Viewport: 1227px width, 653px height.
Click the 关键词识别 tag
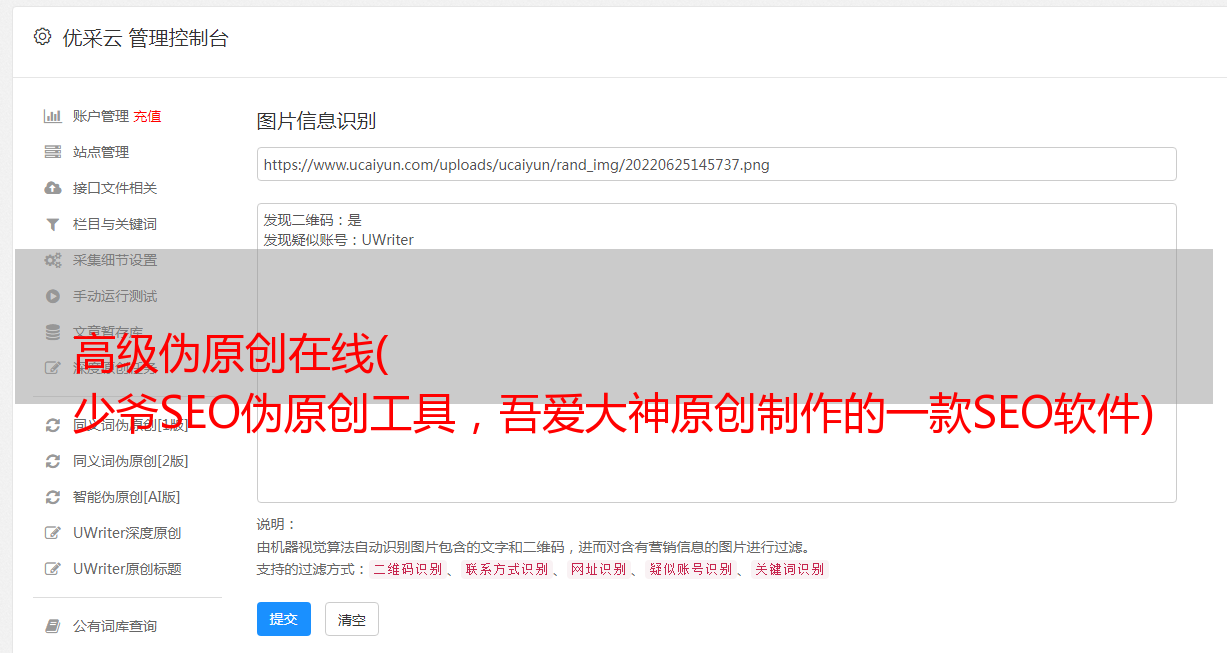[790, 569]
